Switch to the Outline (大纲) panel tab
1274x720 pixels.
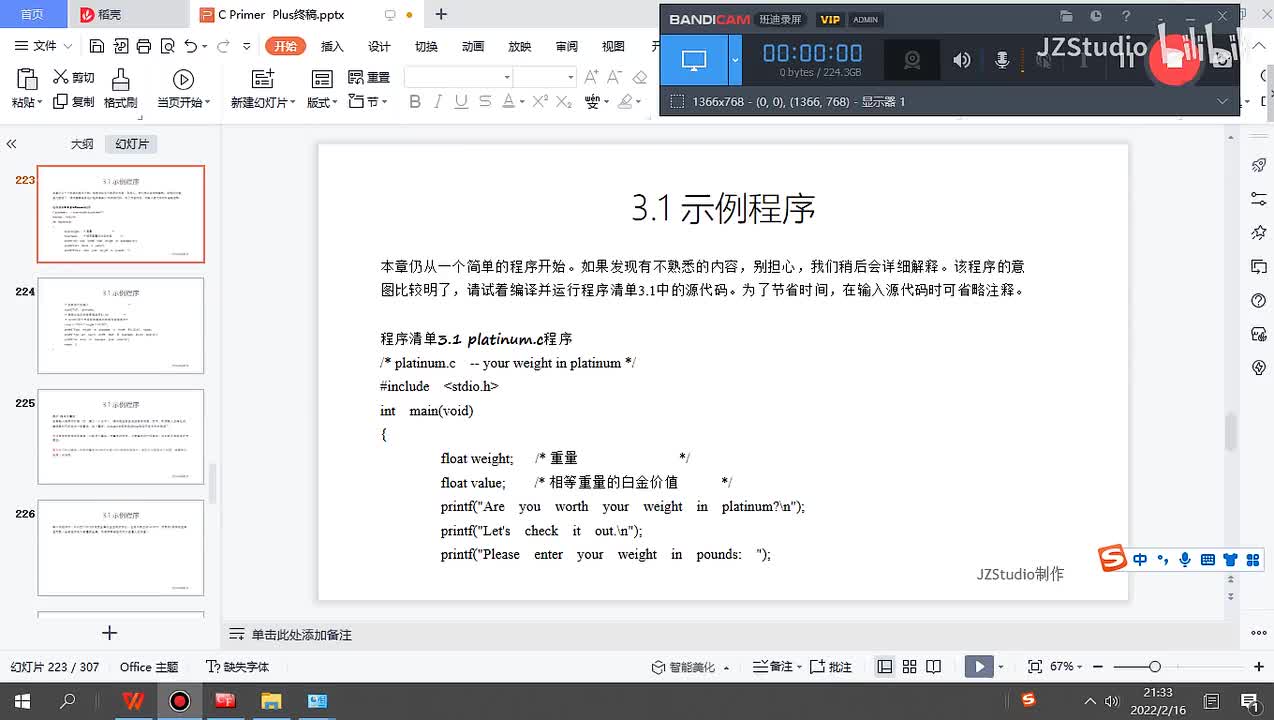pos(82,144)
